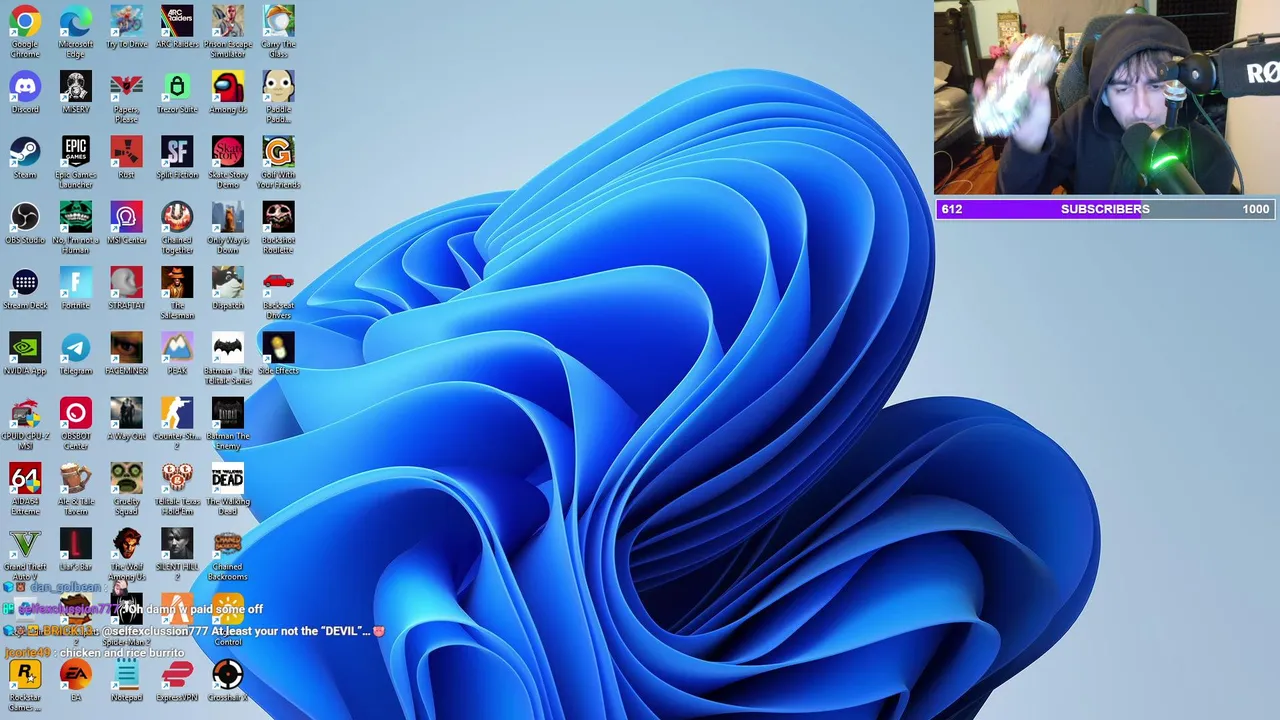Click the SUBSCRIBERS goal progress bar
This screenshot has height=720, width=1280.
pyautogui.click(x=1106, y=209)
